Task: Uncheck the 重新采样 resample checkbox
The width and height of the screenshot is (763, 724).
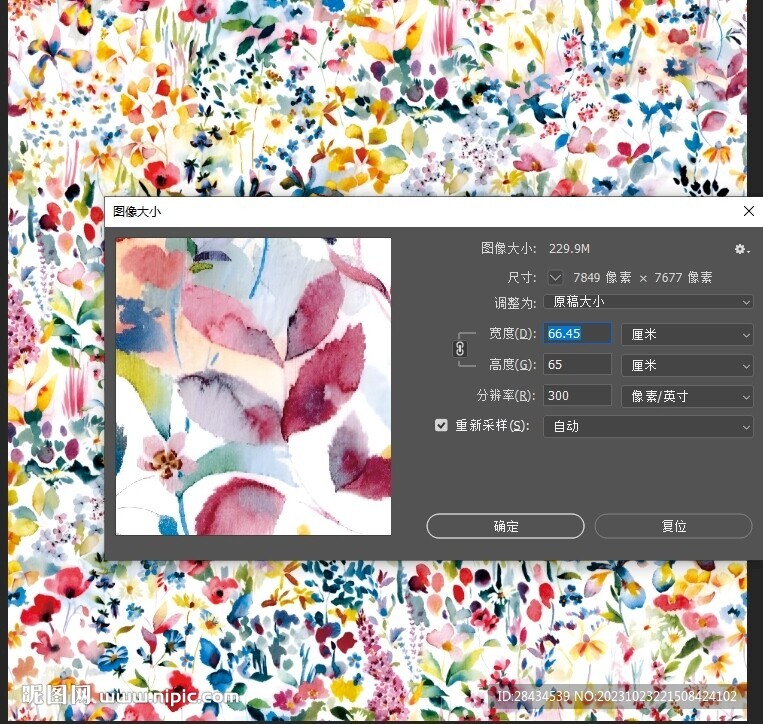Action: tap(441, 426)
